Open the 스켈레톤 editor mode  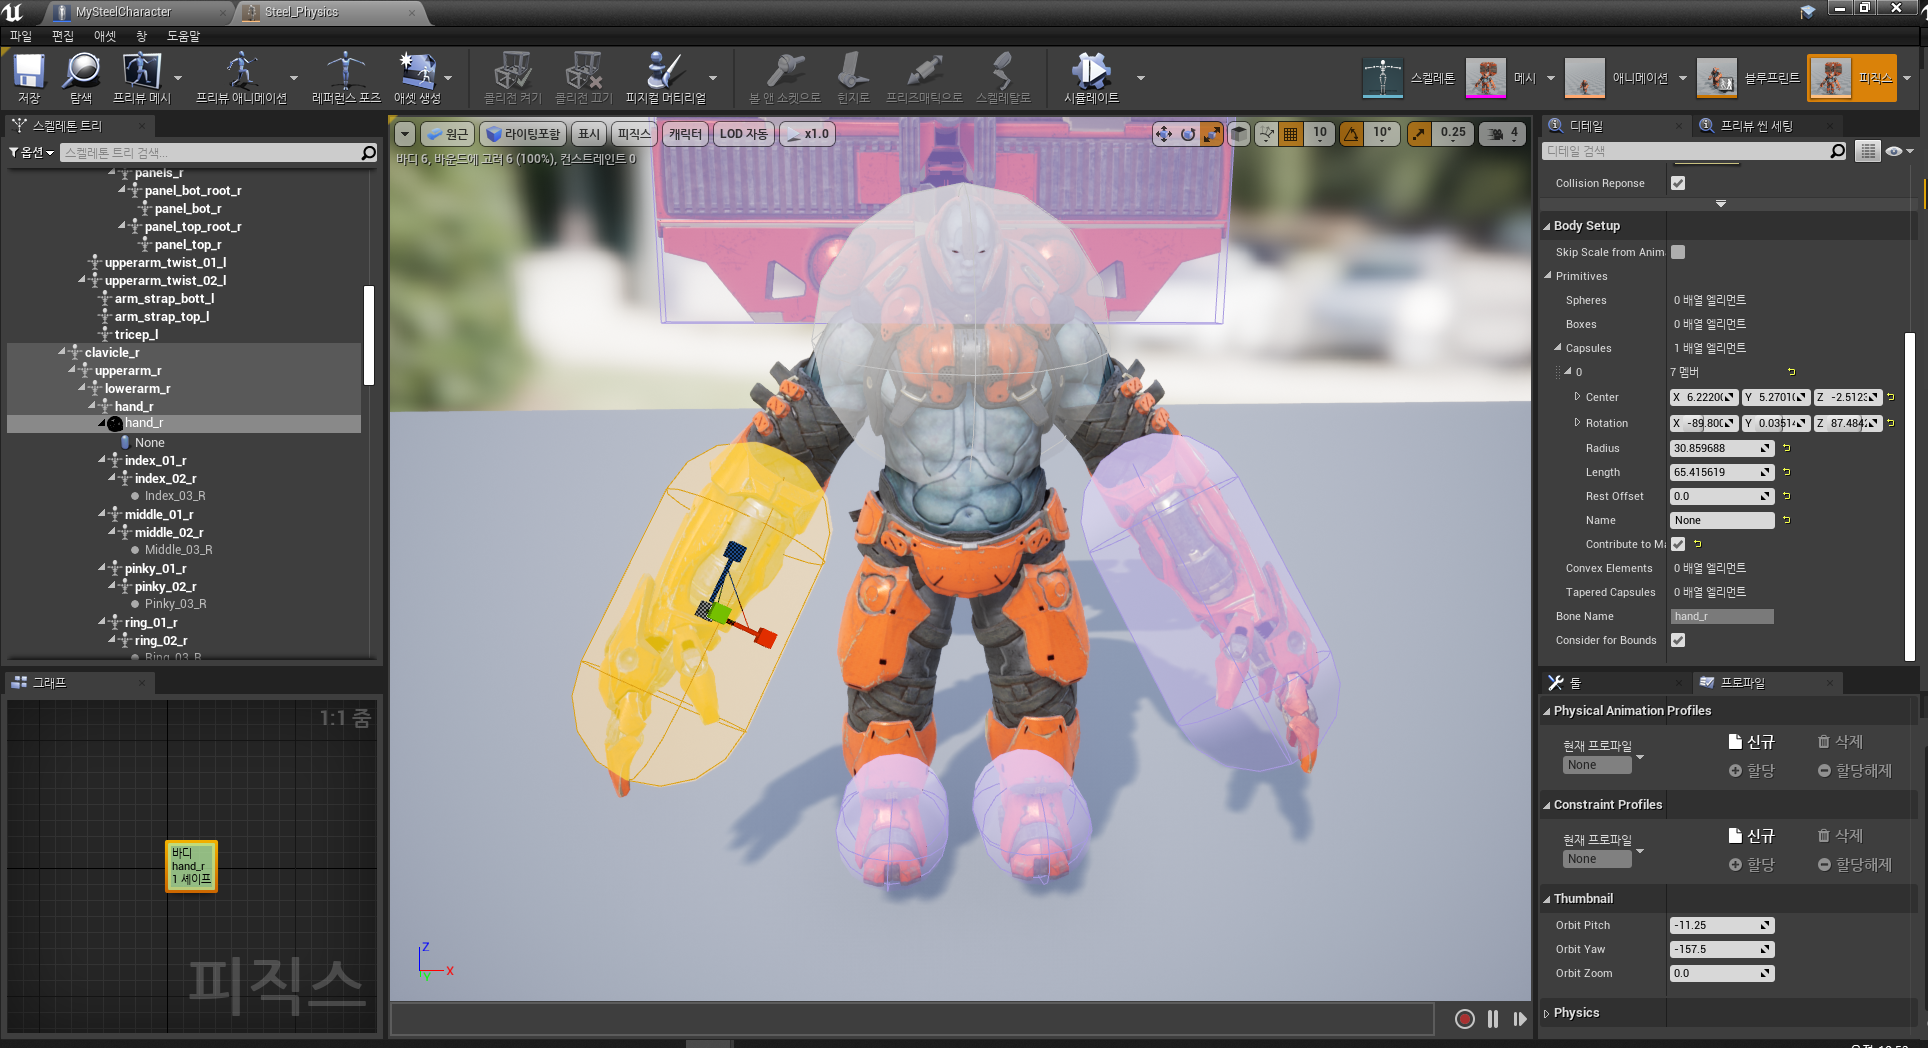[x=1409, y=78]
